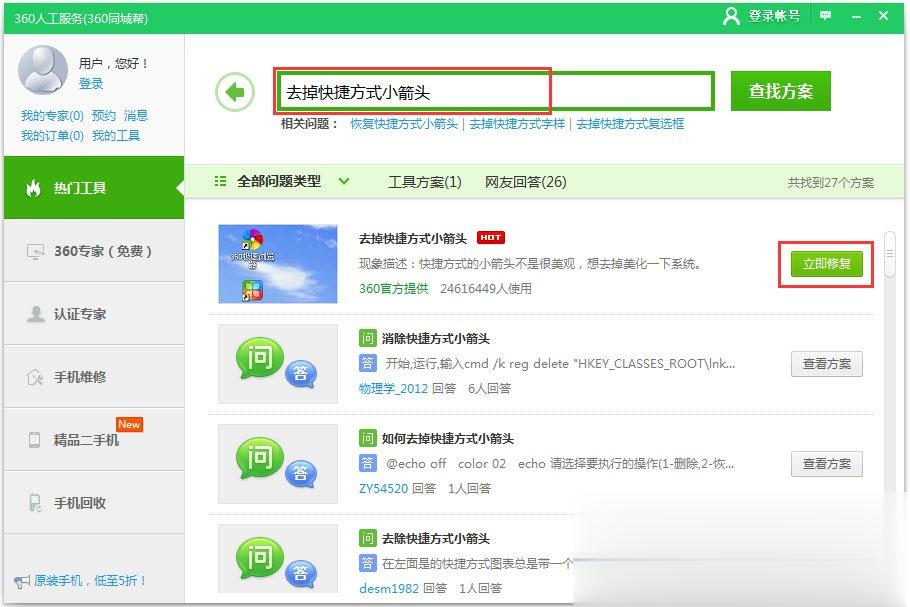Click the flame icon beside 热门工具
Viewport: 910px width, 607px height.
[x=34, y=187]
